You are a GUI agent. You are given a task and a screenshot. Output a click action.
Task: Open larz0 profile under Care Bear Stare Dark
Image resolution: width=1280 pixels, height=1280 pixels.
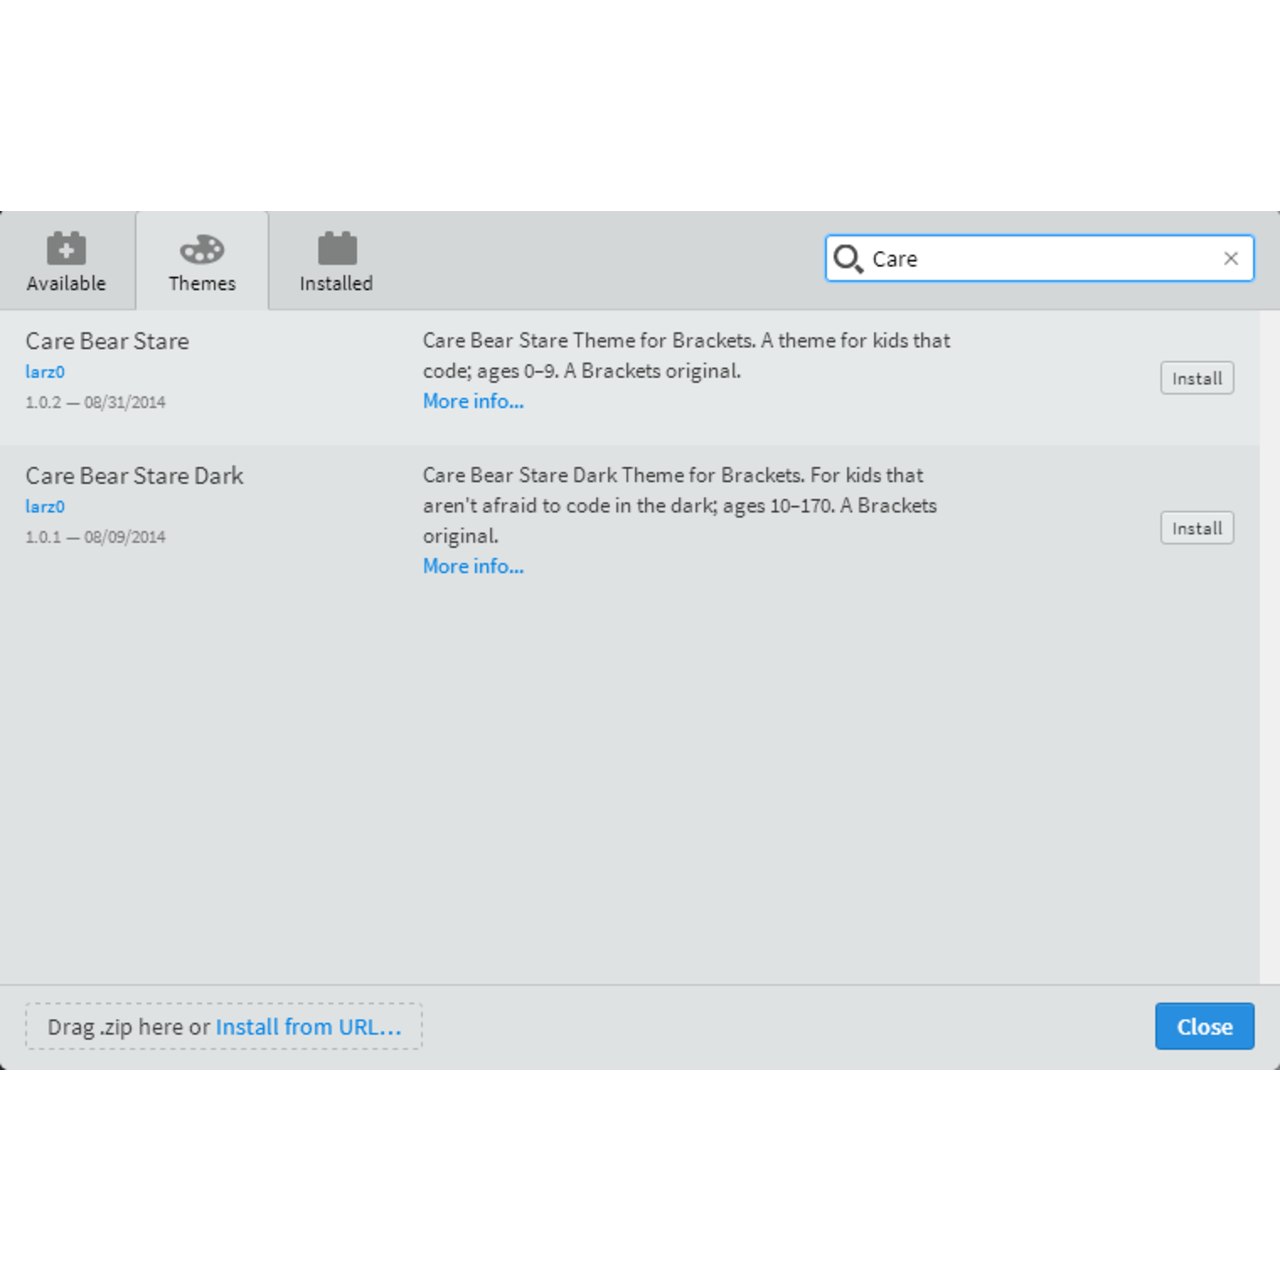coord(44,507)
